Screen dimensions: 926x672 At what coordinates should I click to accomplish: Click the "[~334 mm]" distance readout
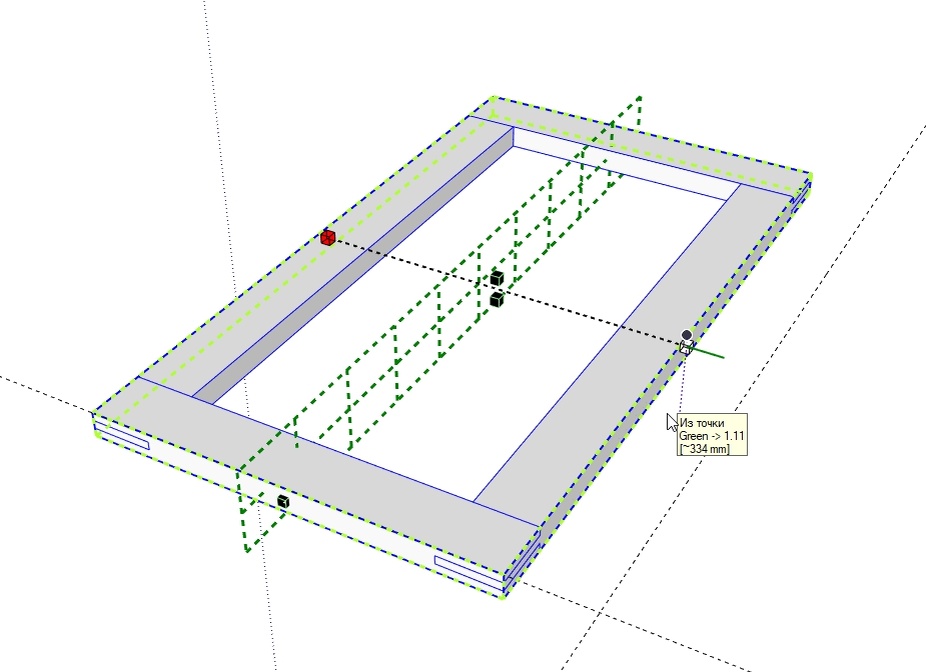(704, 449)
